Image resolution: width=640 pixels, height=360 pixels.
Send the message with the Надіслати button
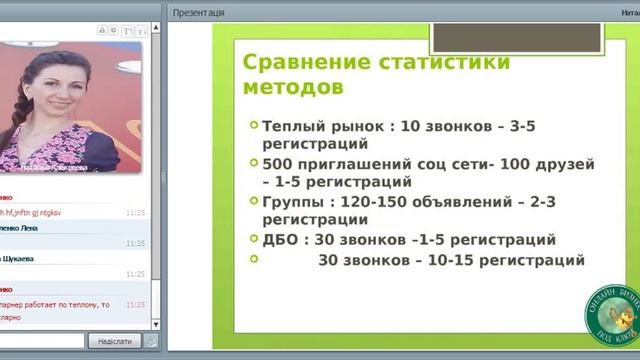pyautogui.click(x=115, y=341)
